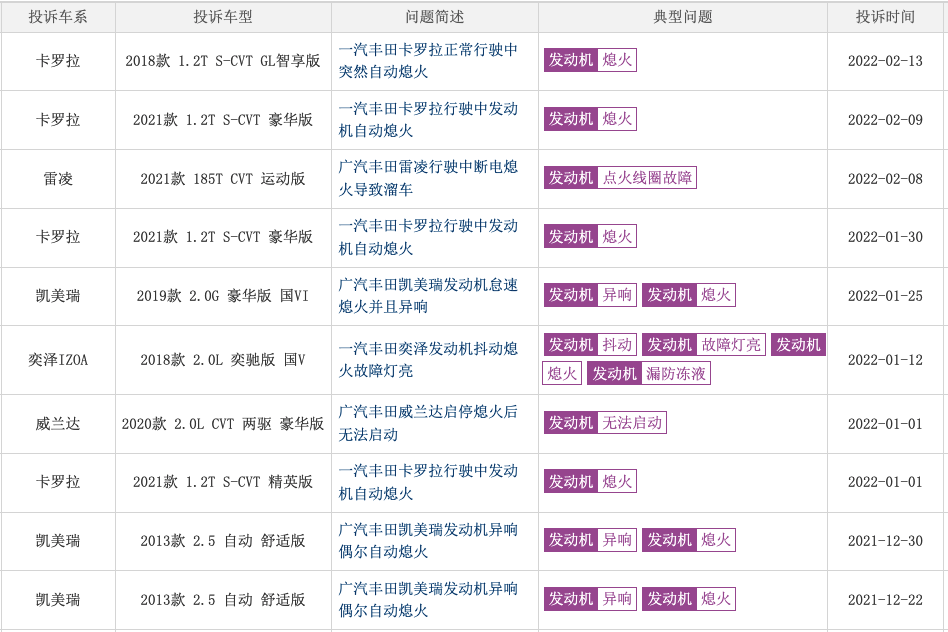Click the 投诉时间 column header
The width and height of the screenshot is (948, 632).
point(885,17)
